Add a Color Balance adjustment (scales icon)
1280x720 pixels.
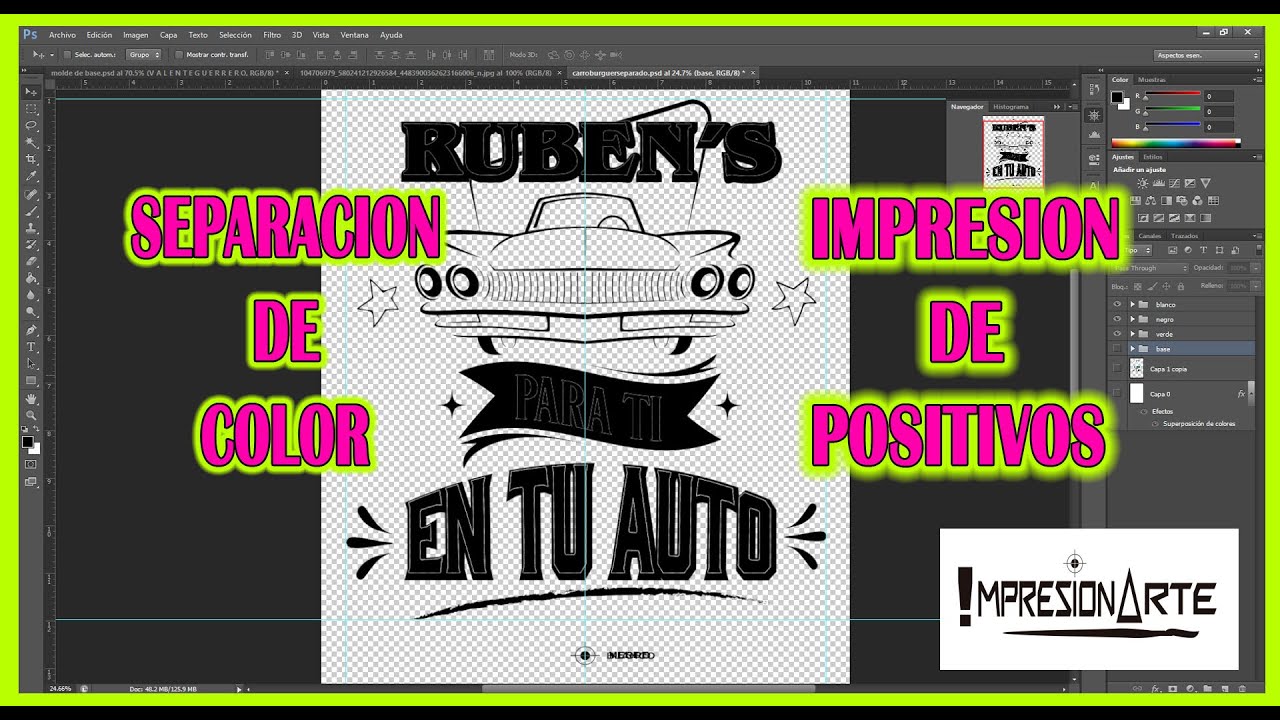(x=1150, y=200)
